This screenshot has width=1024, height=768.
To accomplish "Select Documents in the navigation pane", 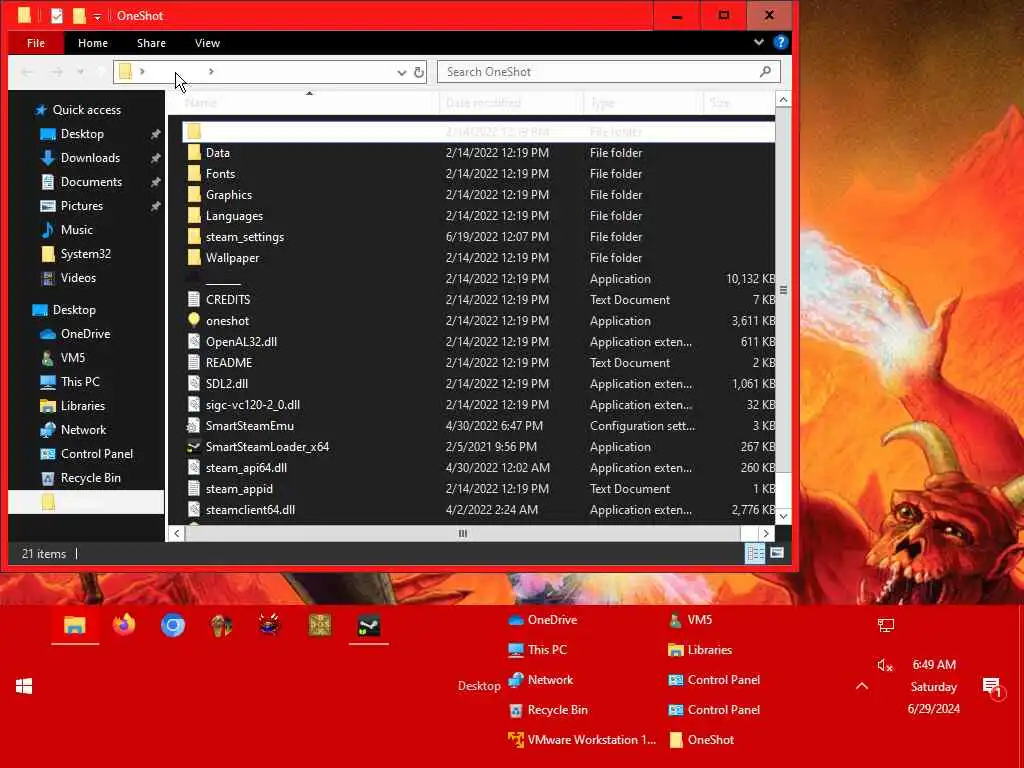I will [91, 182].
